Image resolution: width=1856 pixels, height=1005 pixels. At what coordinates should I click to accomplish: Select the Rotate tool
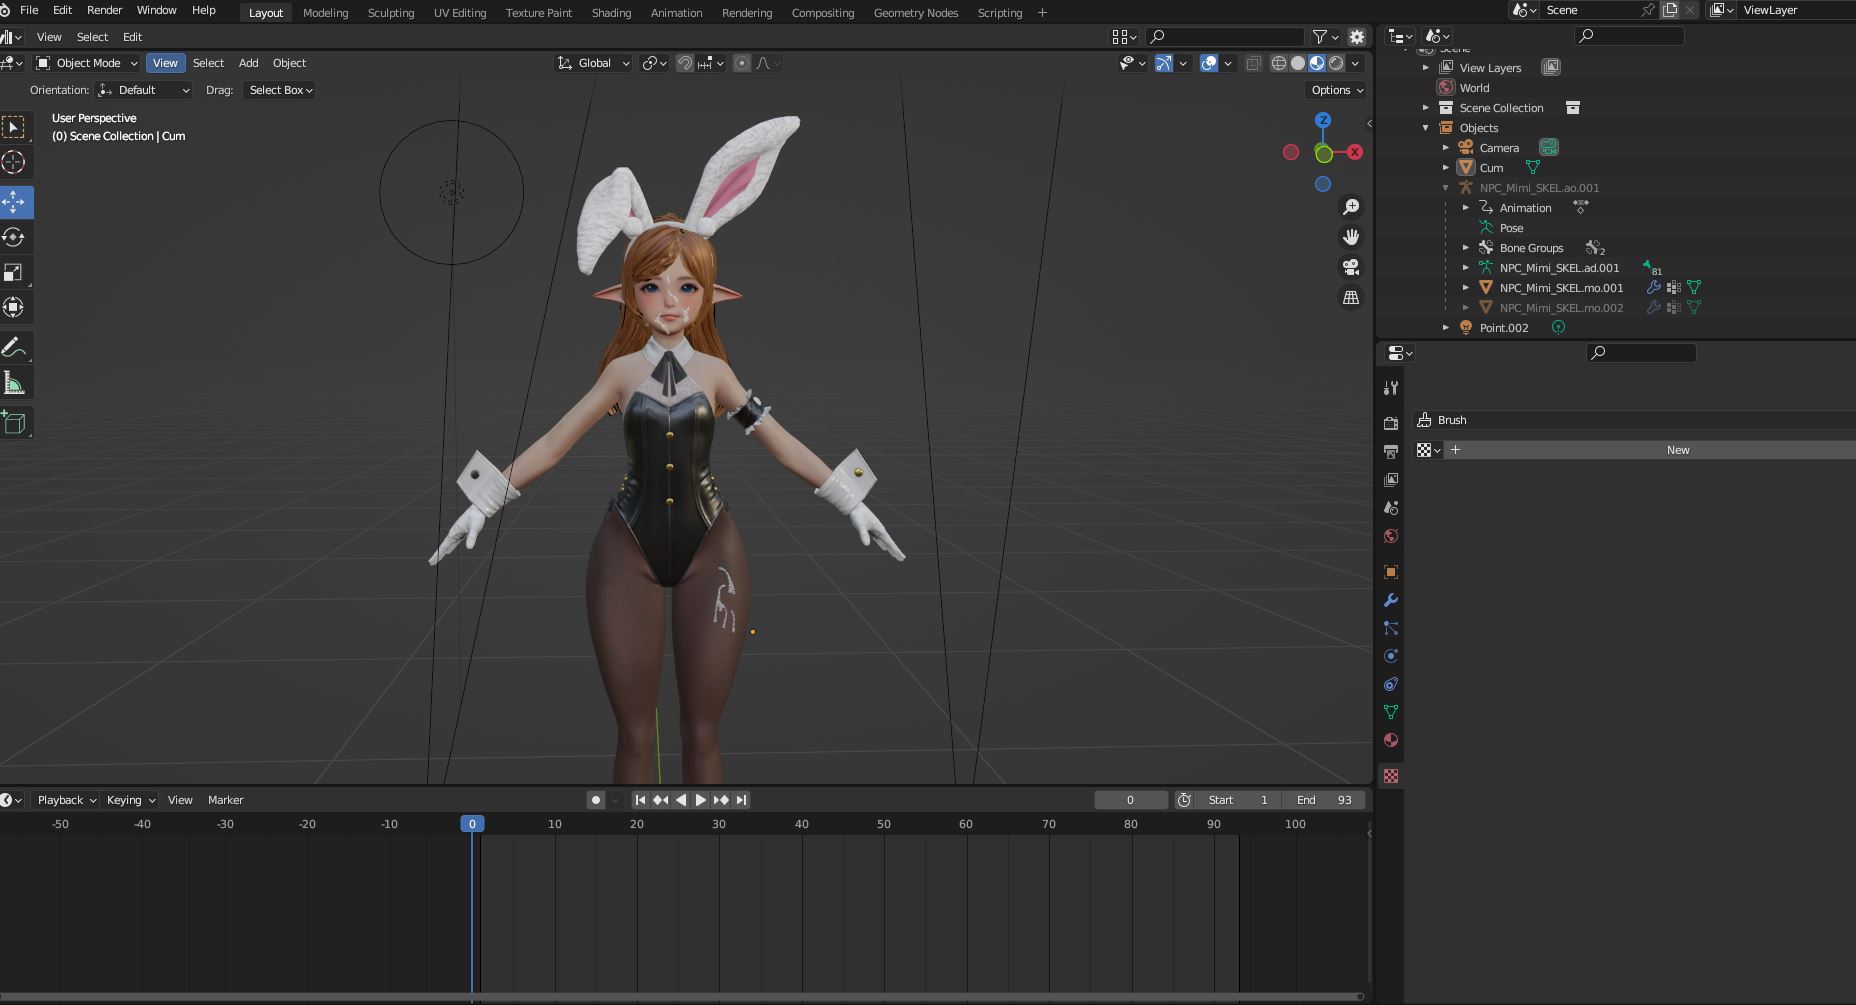15,237
